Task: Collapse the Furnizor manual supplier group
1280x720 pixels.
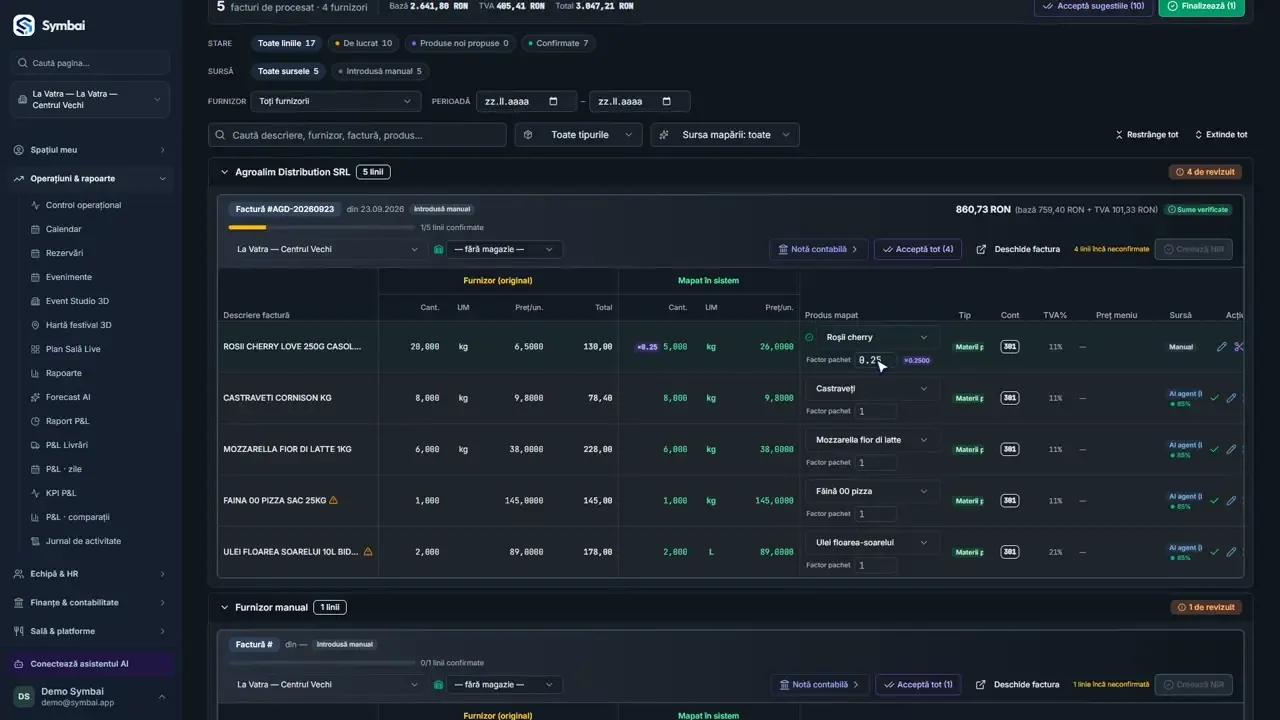Action: point(224,607)
